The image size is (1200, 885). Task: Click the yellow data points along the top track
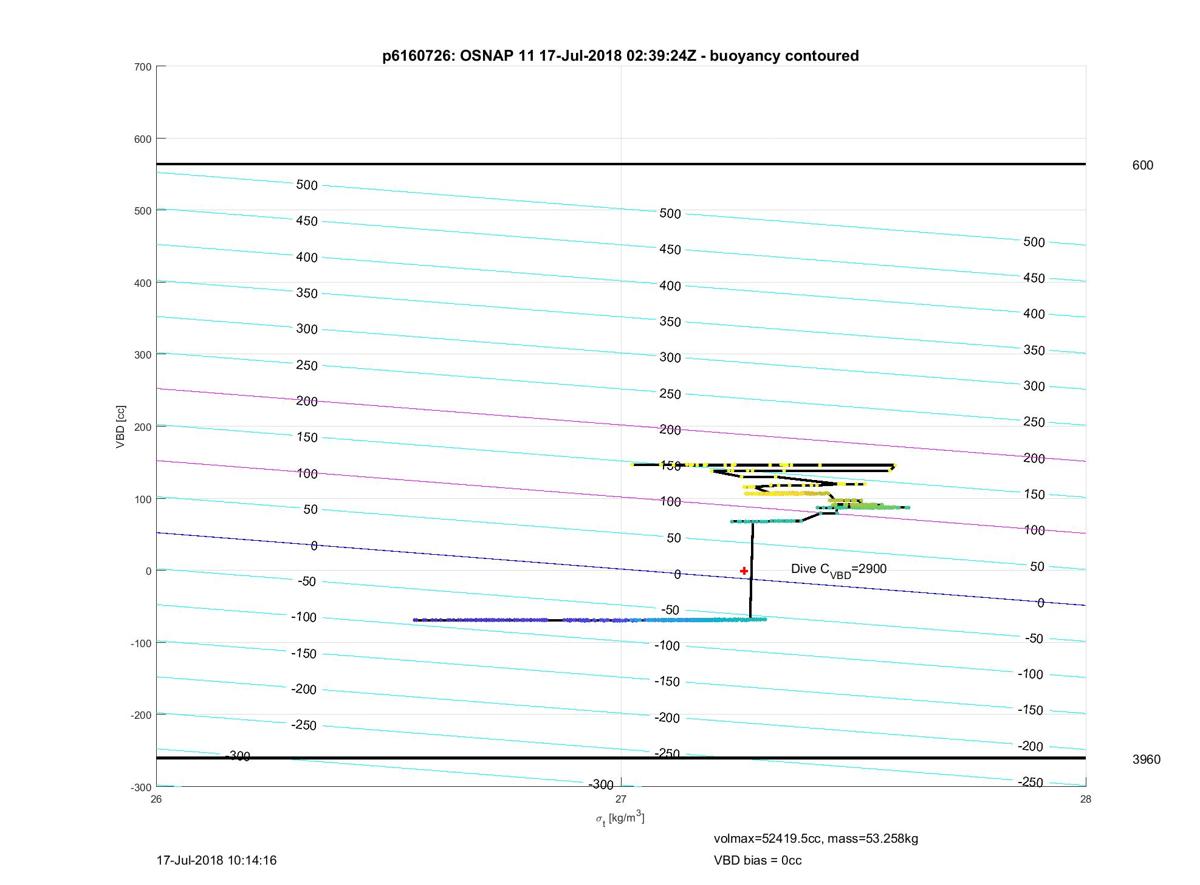coord(763,465)
